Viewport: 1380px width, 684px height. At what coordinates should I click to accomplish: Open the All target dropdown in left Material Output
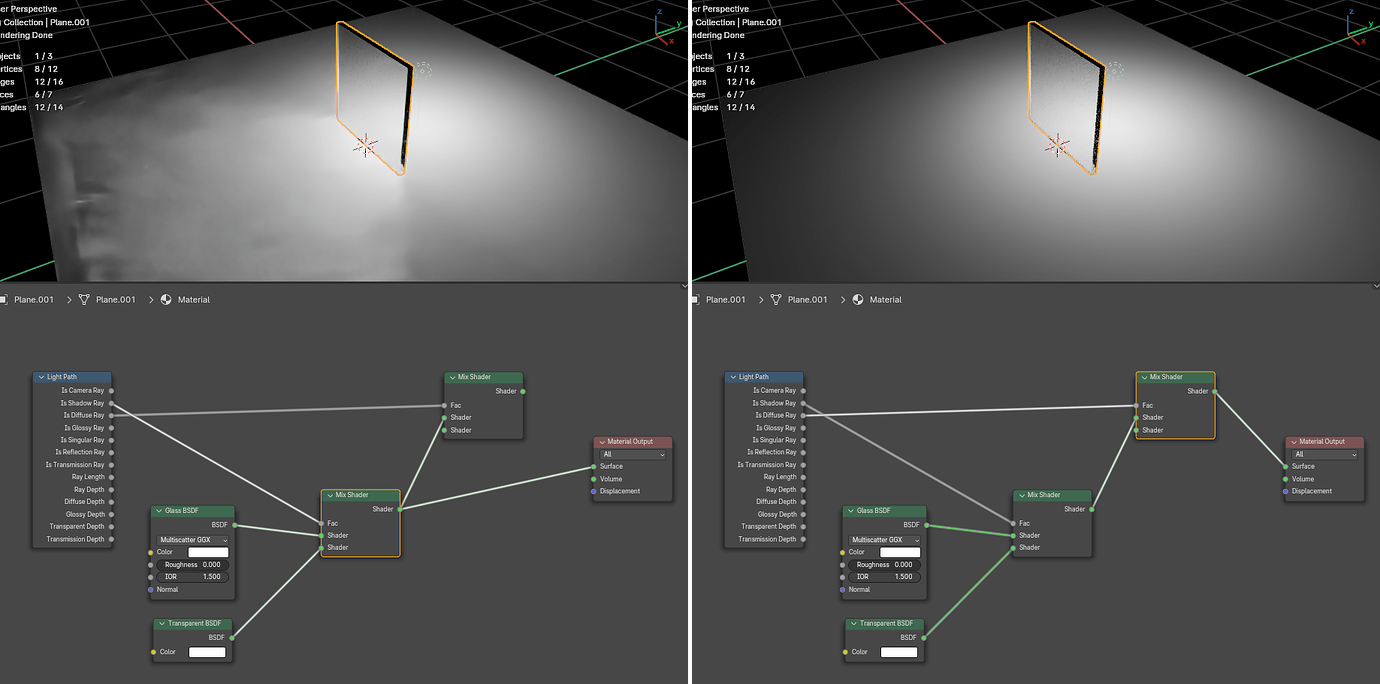click(634, 454)
